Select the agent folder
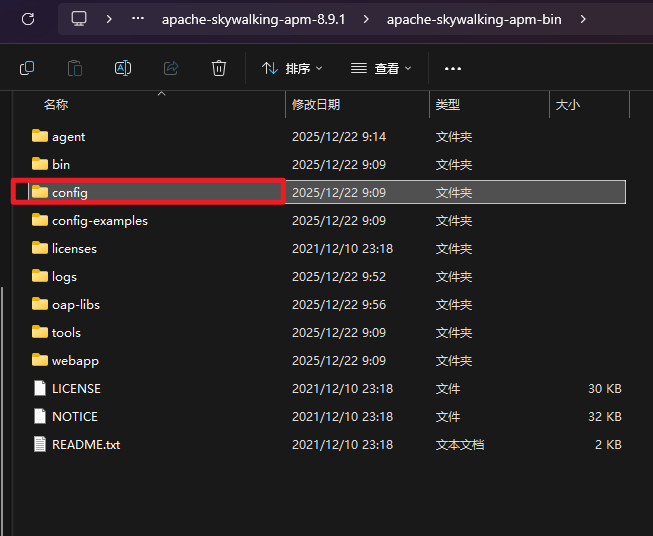This screenshot has height=536, width=653. (68, 136)
